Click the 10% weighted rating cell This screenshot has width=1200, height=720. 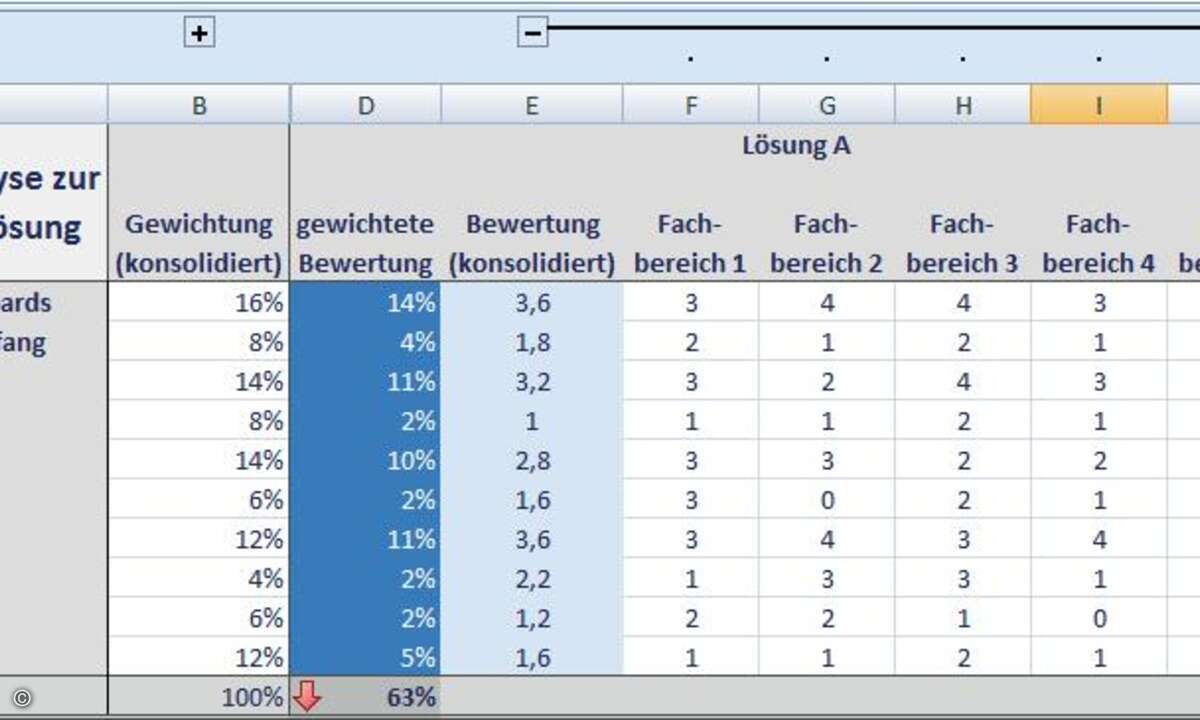(366, 460)
